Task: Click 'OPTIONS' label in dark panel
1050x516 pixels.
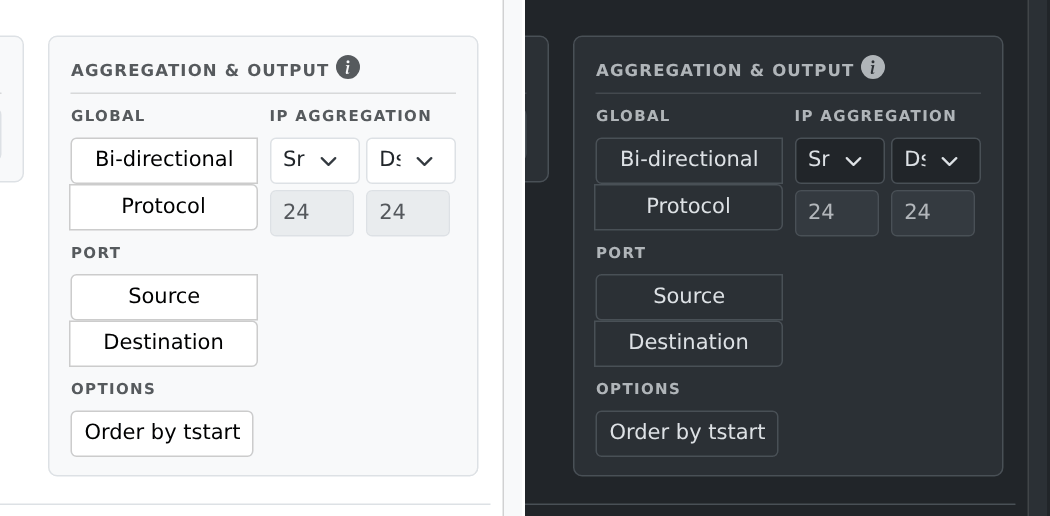Action: [638, 389]
